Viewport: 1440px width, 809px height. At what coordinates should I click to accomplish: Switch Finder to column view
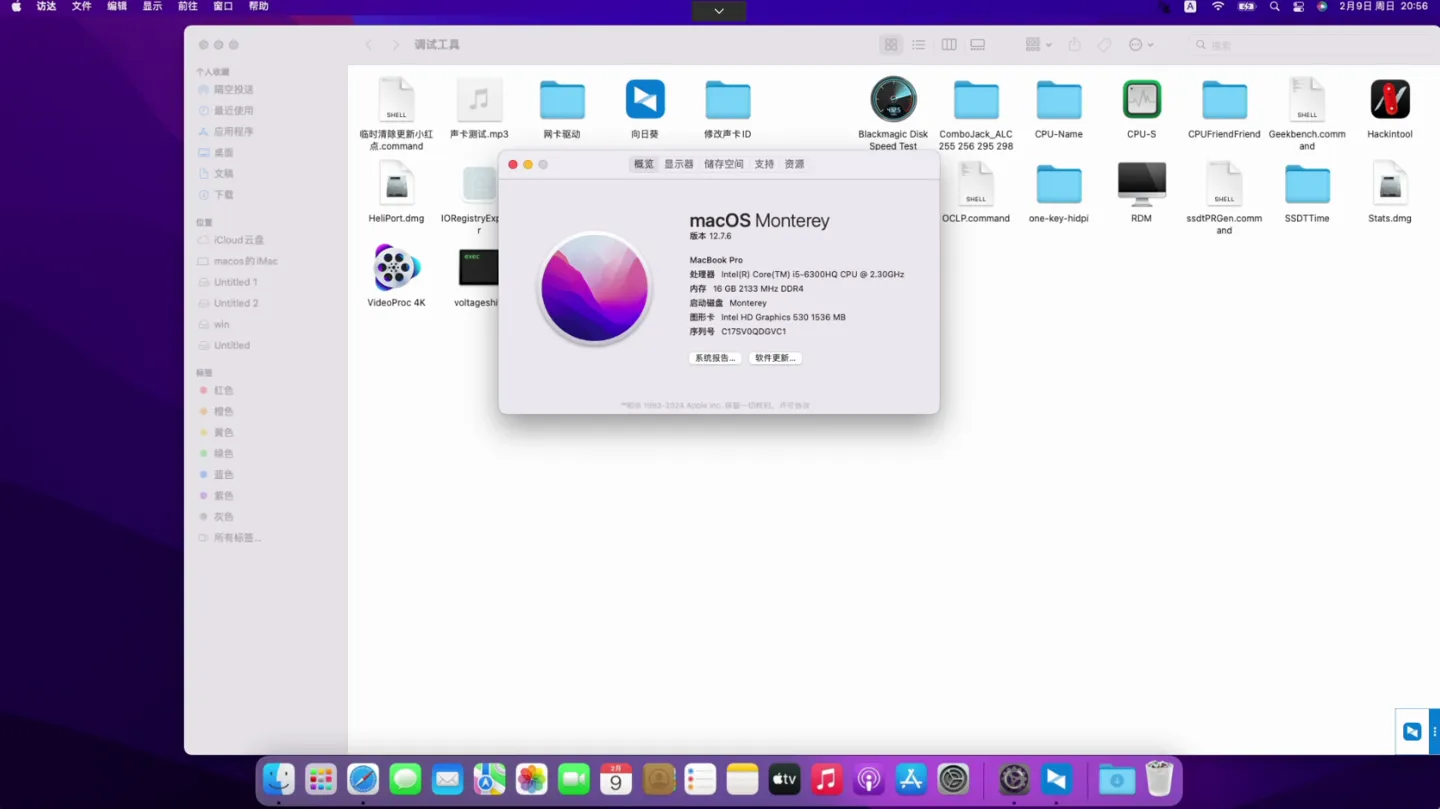pos(948,45)
